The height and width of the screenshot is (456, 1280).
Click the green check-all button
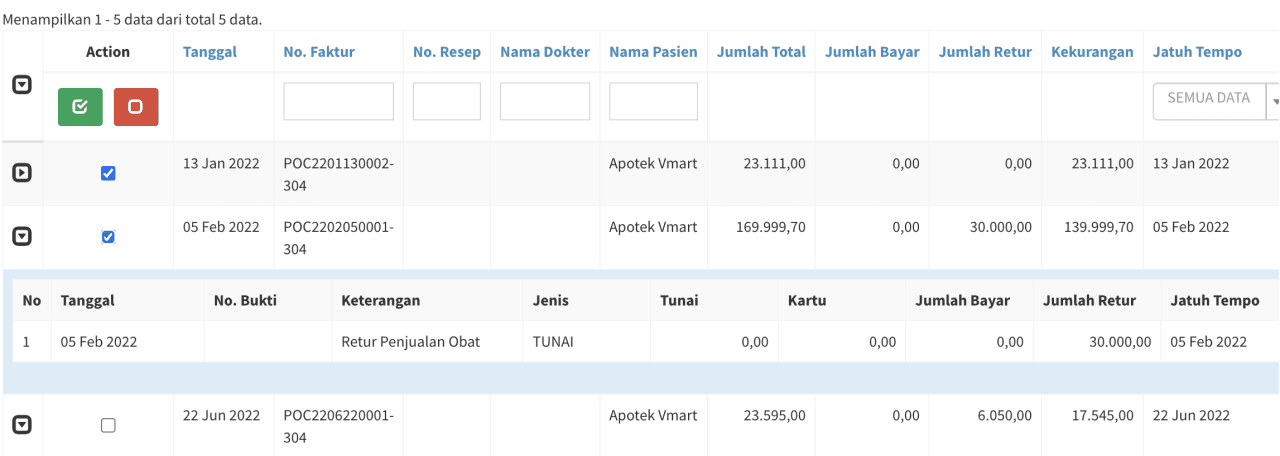(80, 107)
